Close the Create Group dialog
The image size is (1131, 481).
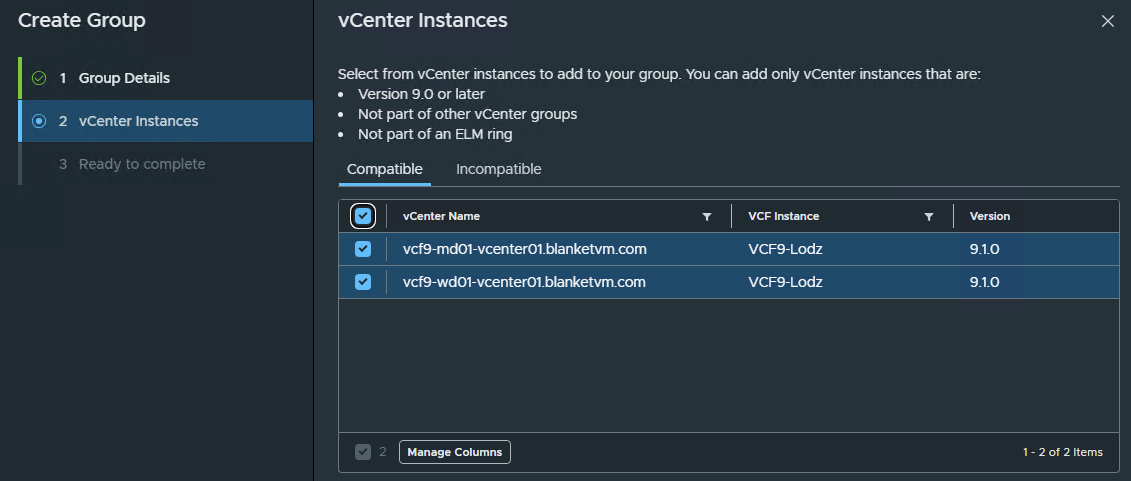point(1108,21)
